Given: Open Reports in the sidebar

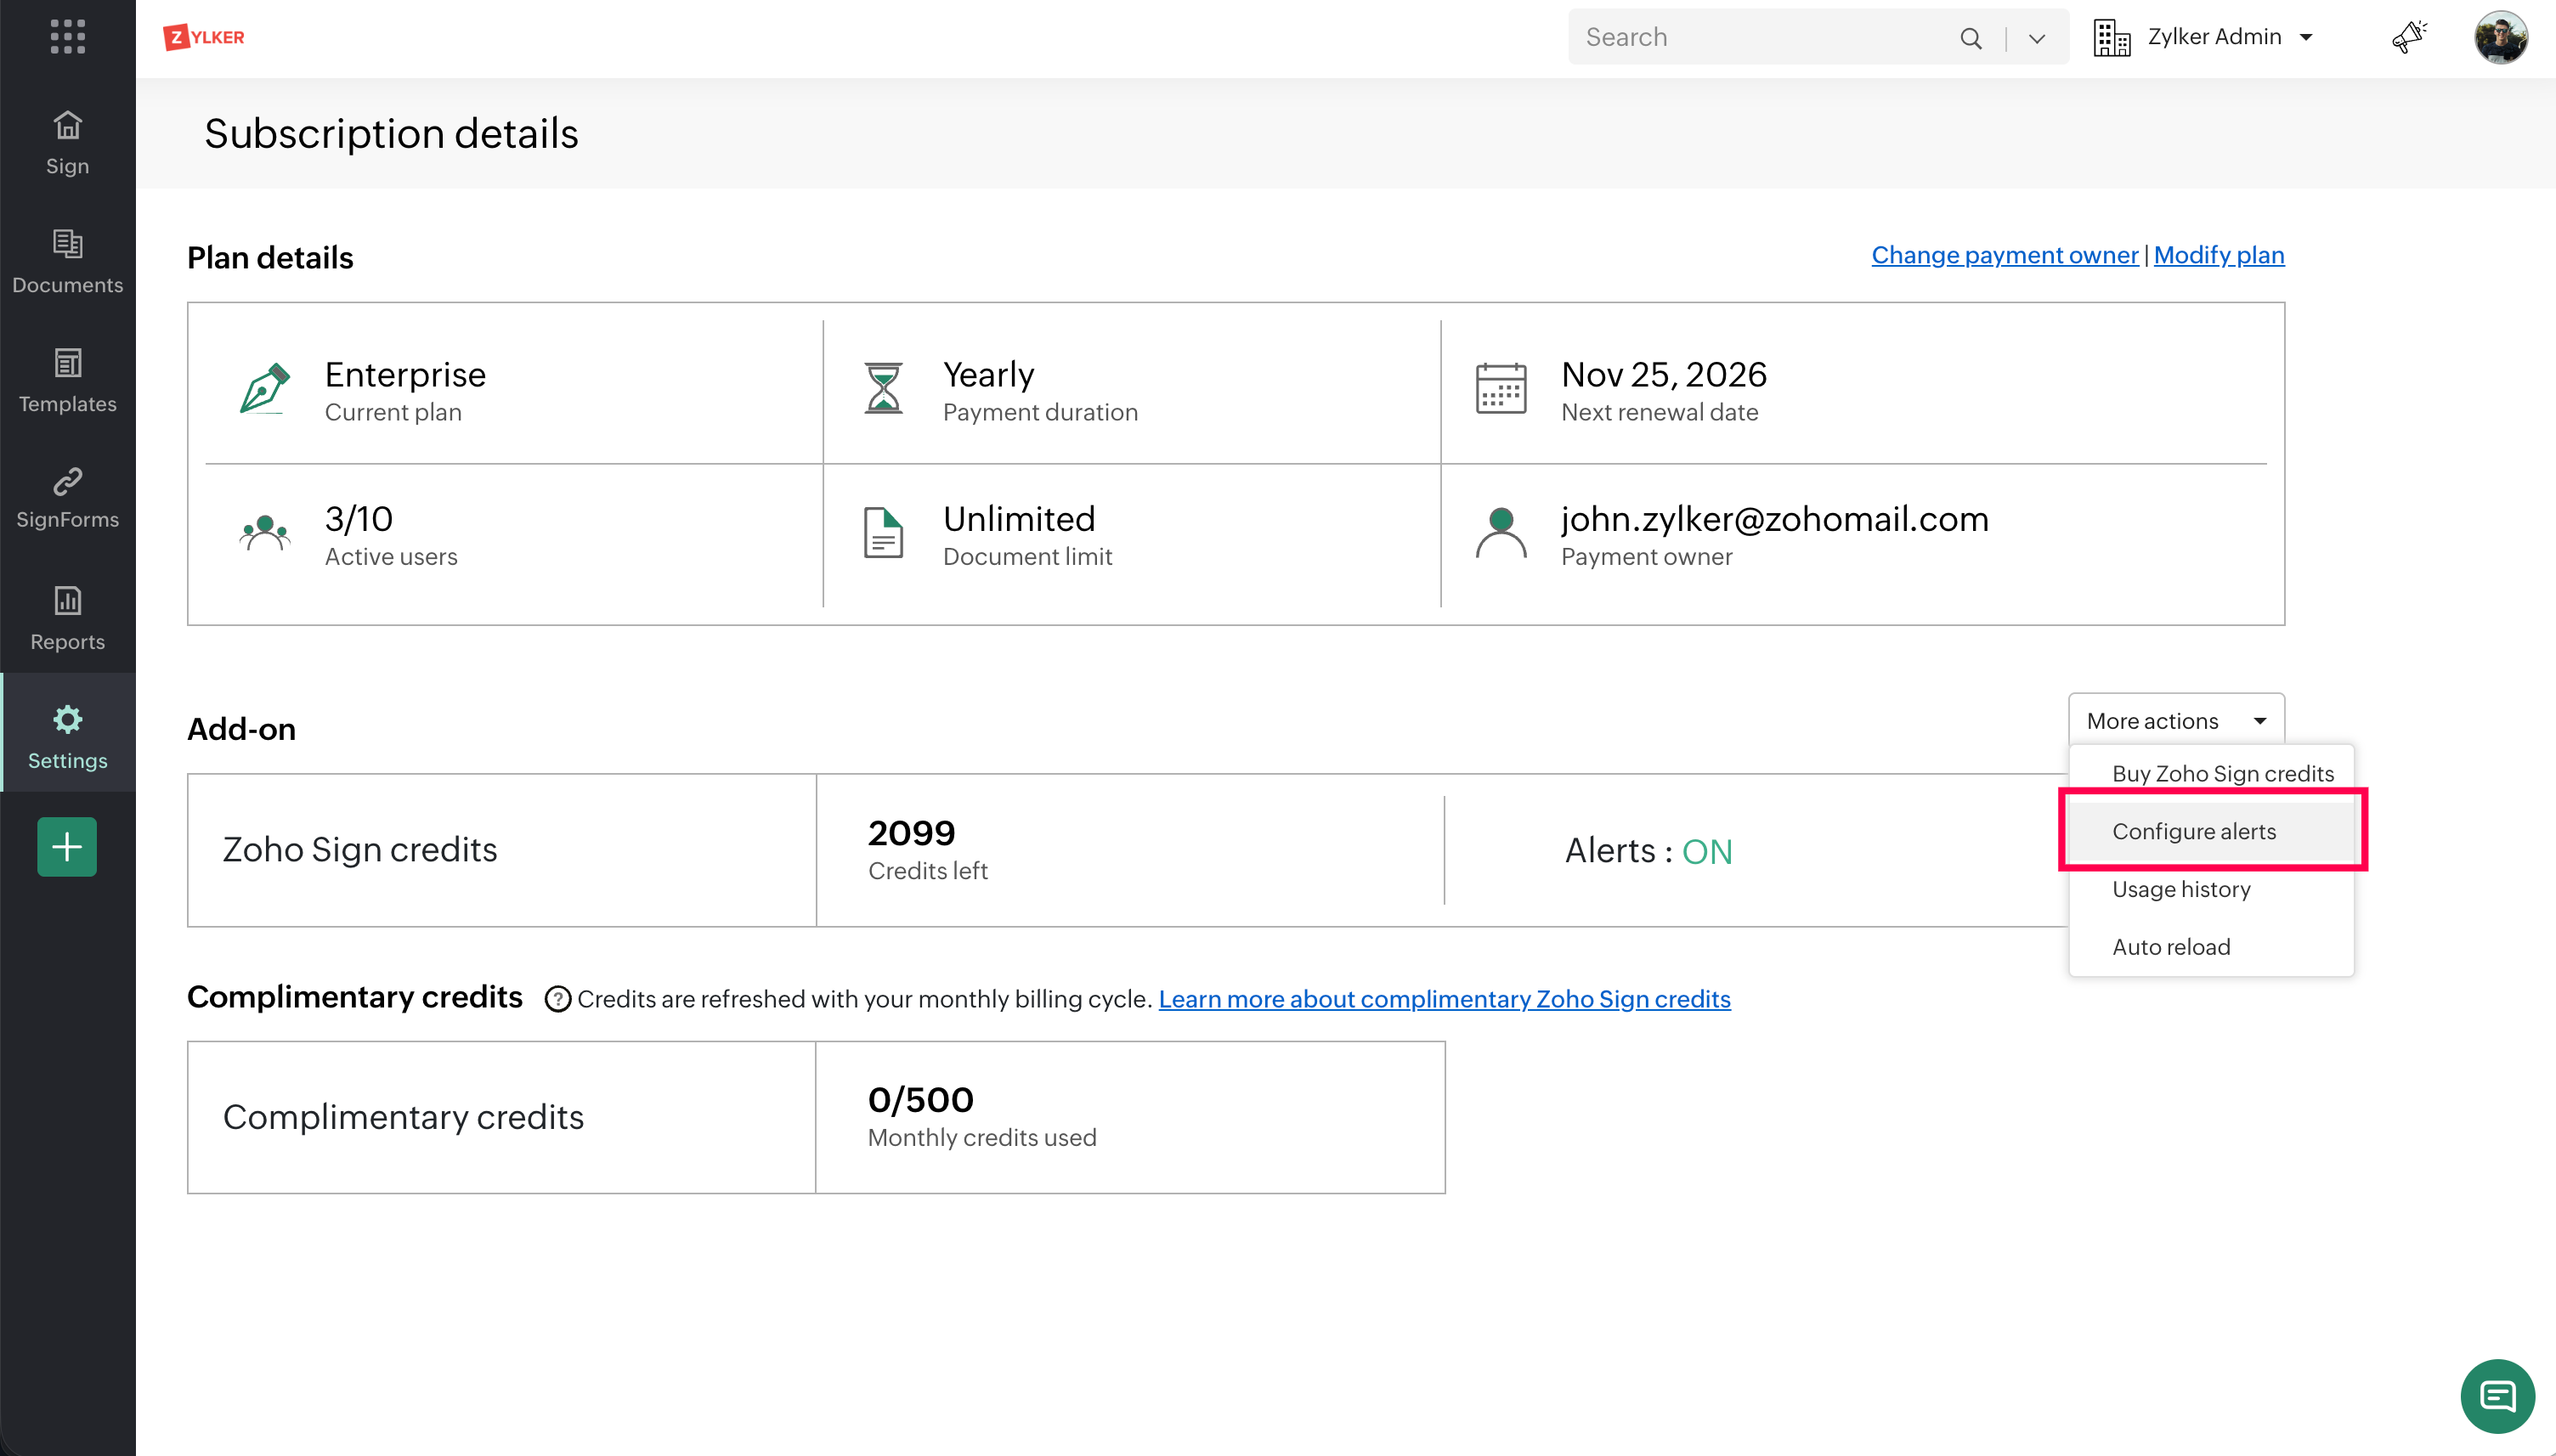Looking at the screenshot, I should [x=67, y=618].
